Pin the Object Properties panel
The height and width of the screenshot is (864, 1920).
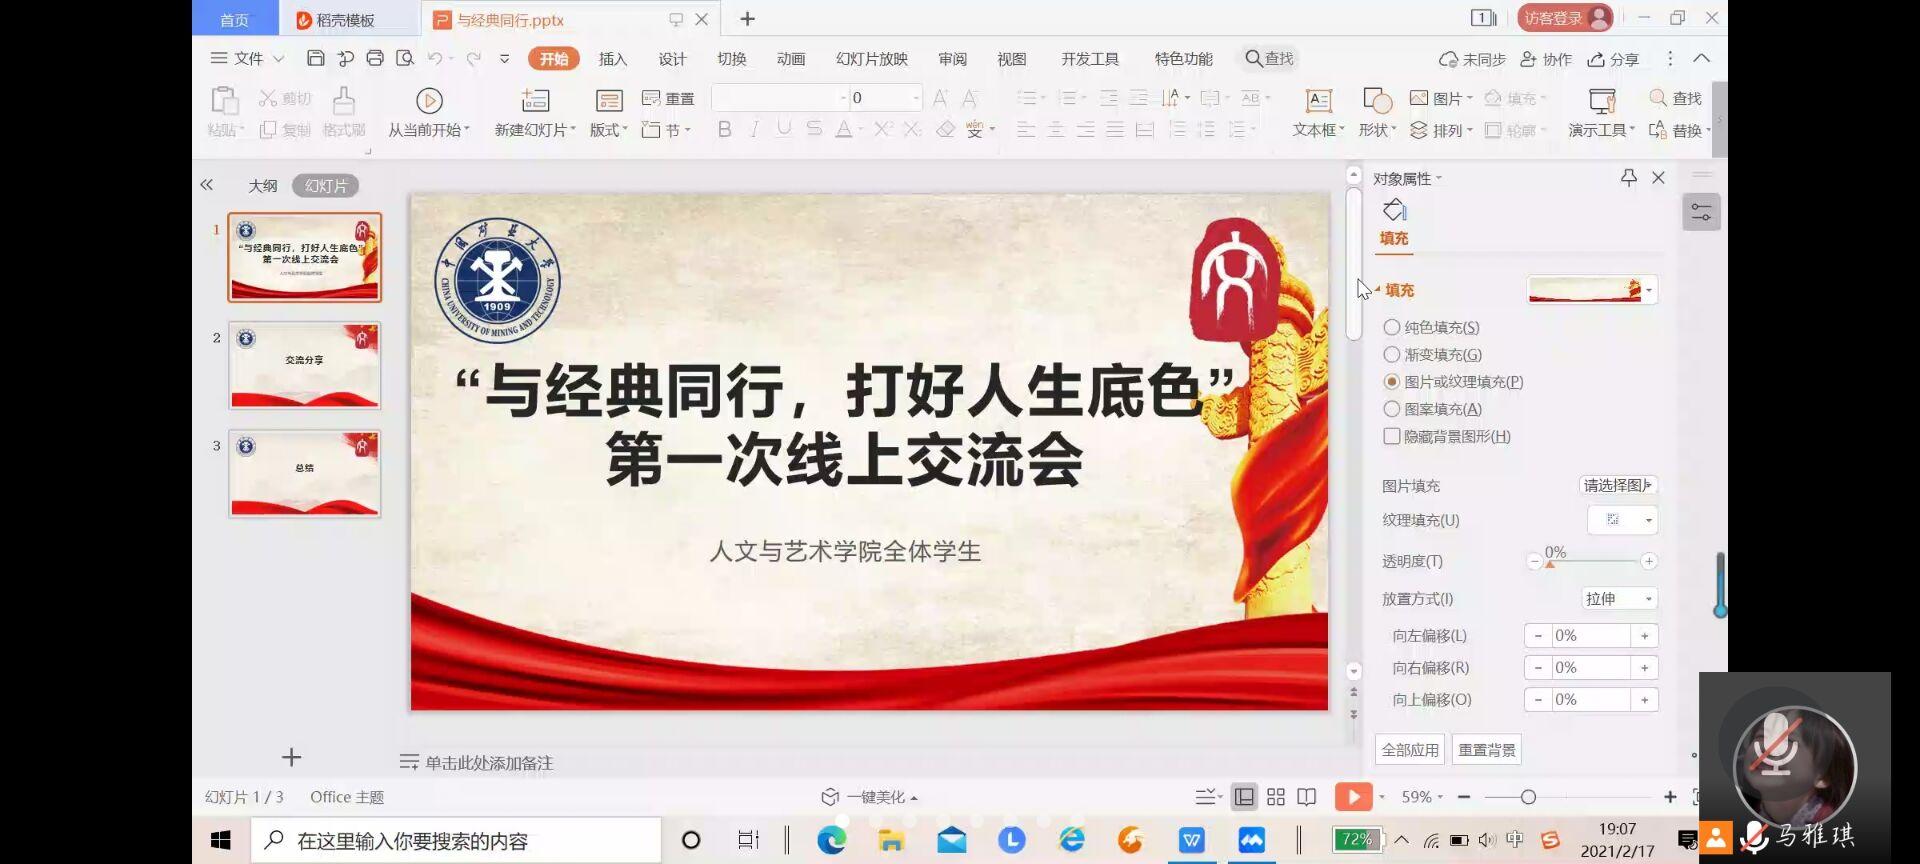[x=1629, y=177]
